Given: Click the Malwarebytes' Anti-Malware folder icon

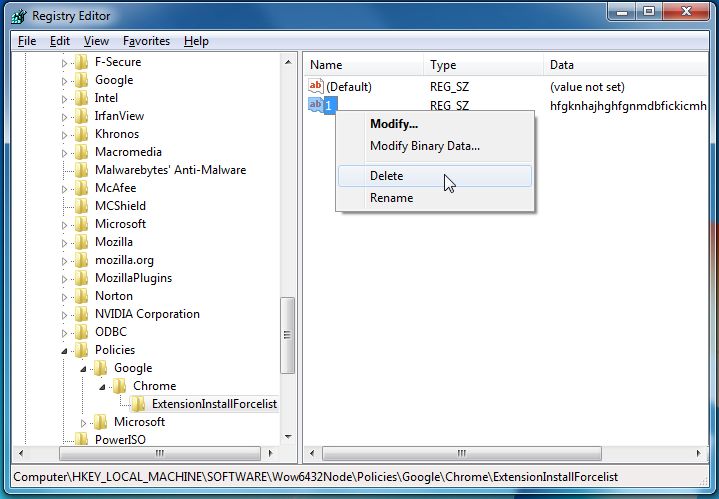Looking at the screenshot, I should [x=81, y=170].
